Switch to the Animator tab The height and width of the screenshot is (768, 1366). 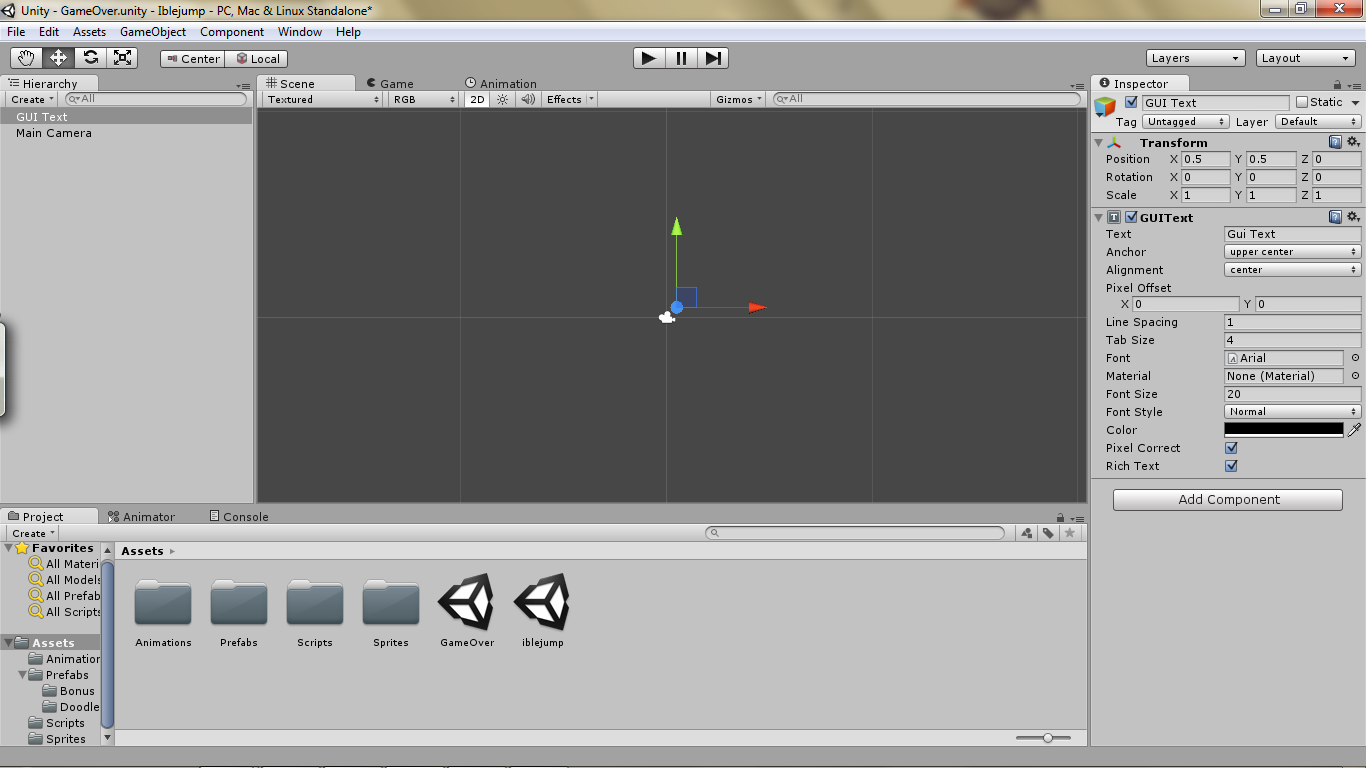click(x=141, y=517)
